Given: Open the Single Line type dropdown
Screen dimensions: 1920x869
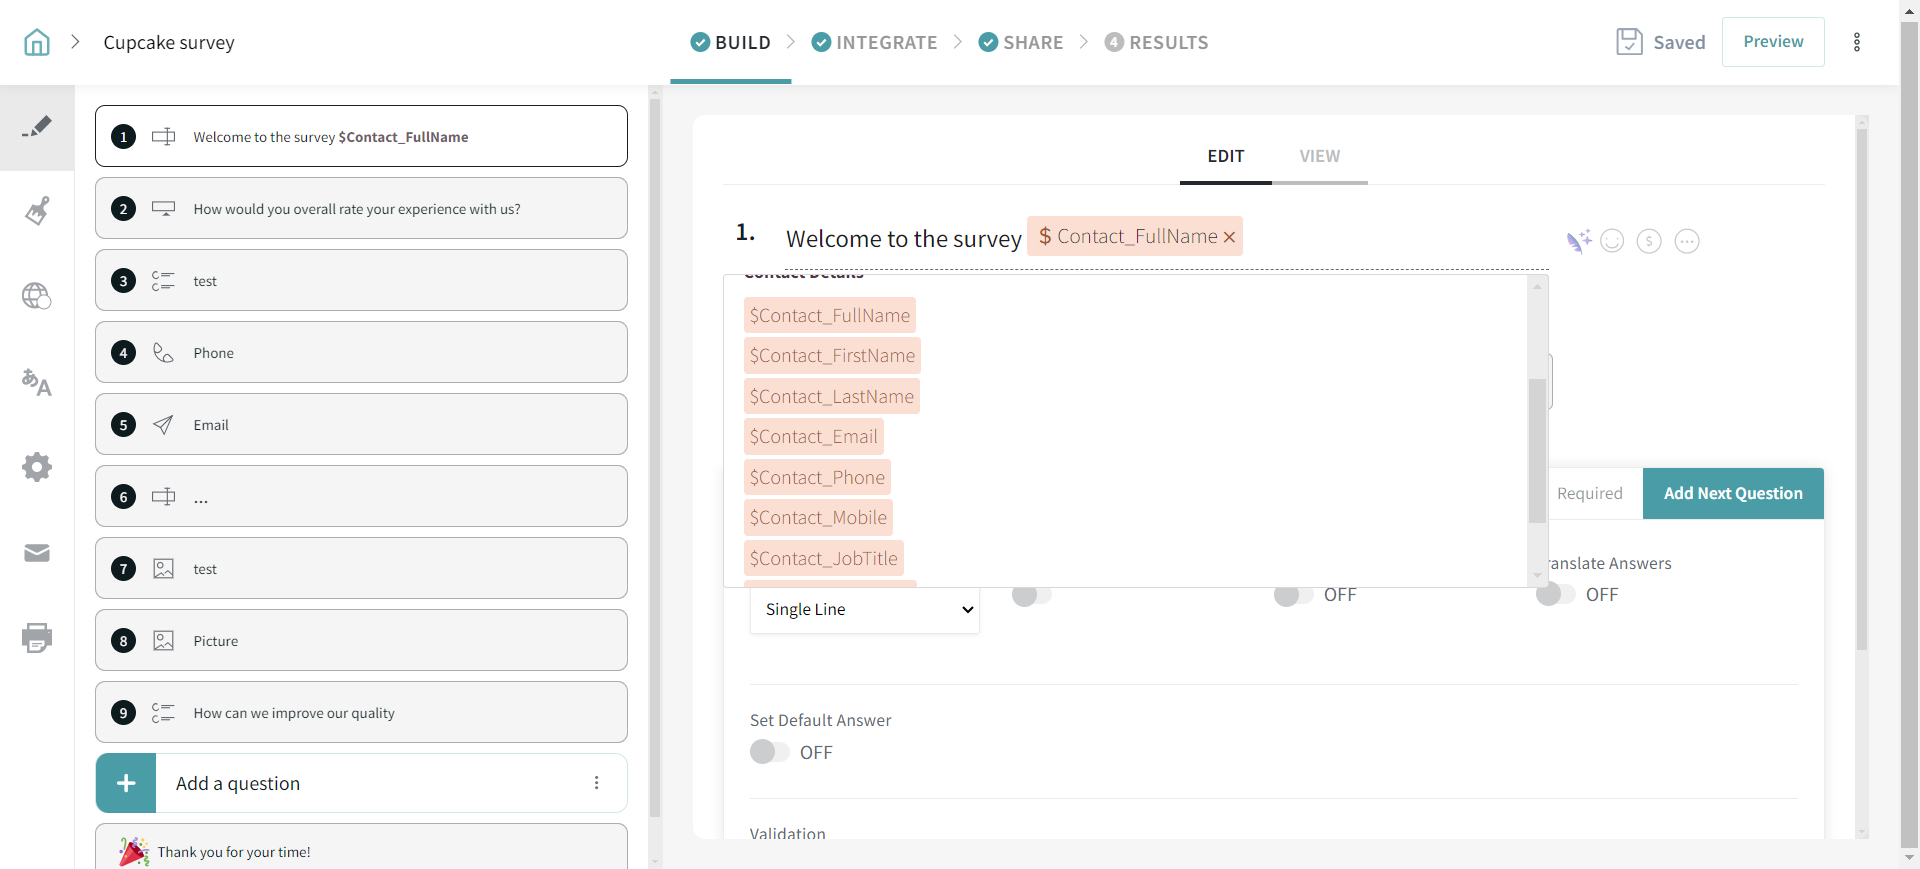Looking at the screenshot, I should (865, 610).
